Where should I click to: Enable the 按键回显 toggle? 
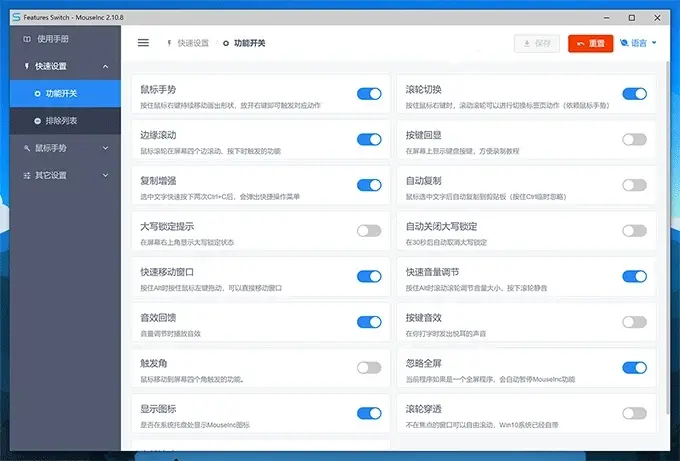pos(634,140)
